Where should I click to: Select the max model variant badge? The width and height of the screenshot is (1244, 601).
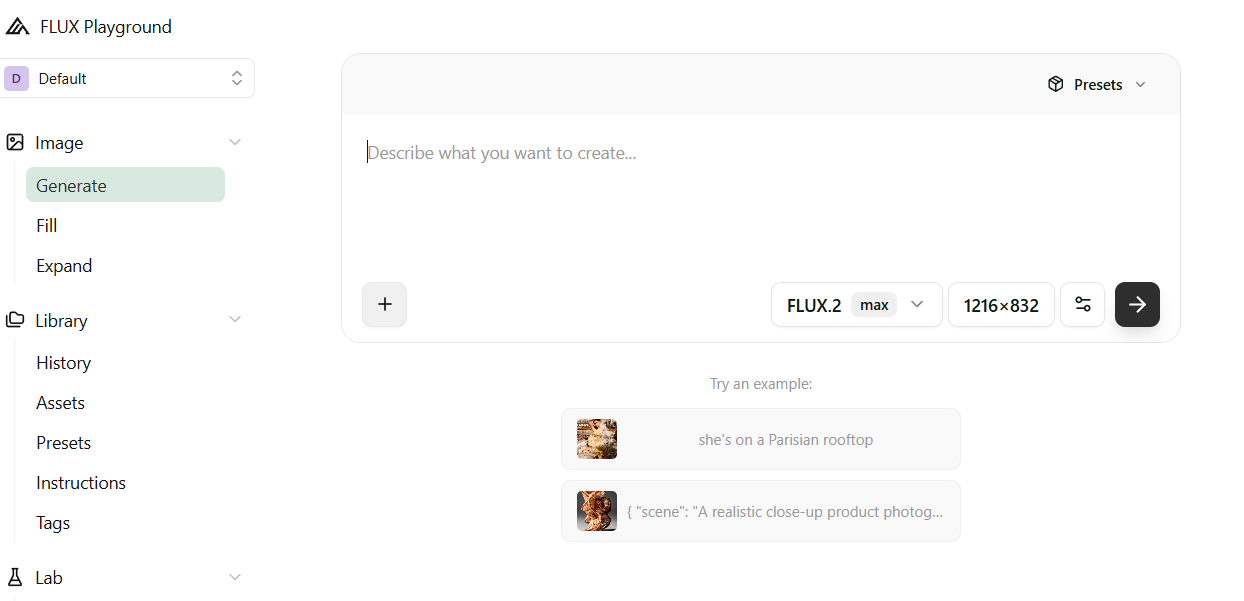[x=873, y=304]
